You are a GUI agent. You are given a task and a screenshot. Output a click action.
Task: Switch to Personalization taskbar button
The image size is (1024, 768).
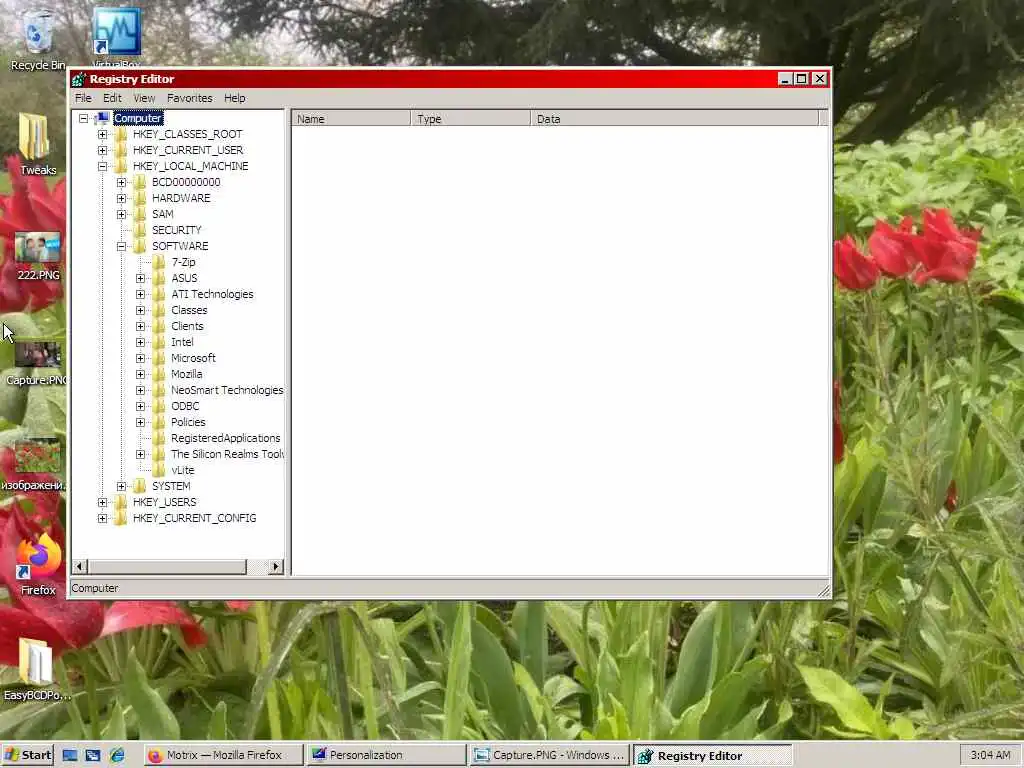[x=387, y=755]
